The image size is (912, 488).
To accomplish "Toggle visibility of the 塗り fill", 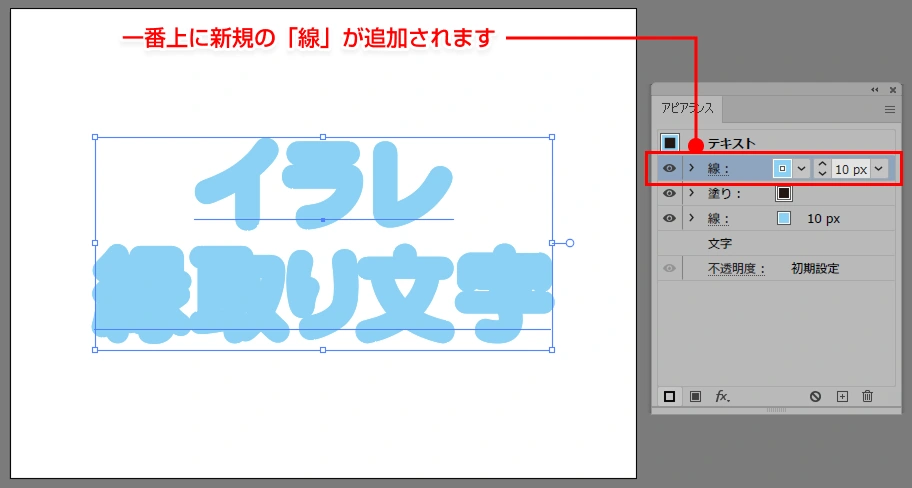I will [x=669, y=193].
